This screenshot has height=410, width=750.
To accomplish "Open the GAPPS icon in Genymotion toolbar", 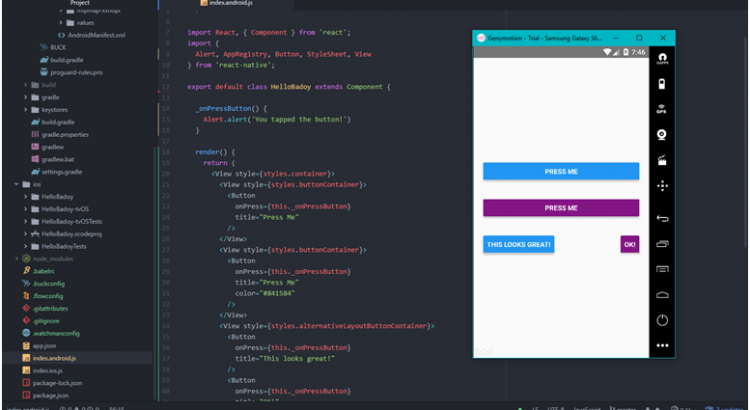I will pos(661,59).
